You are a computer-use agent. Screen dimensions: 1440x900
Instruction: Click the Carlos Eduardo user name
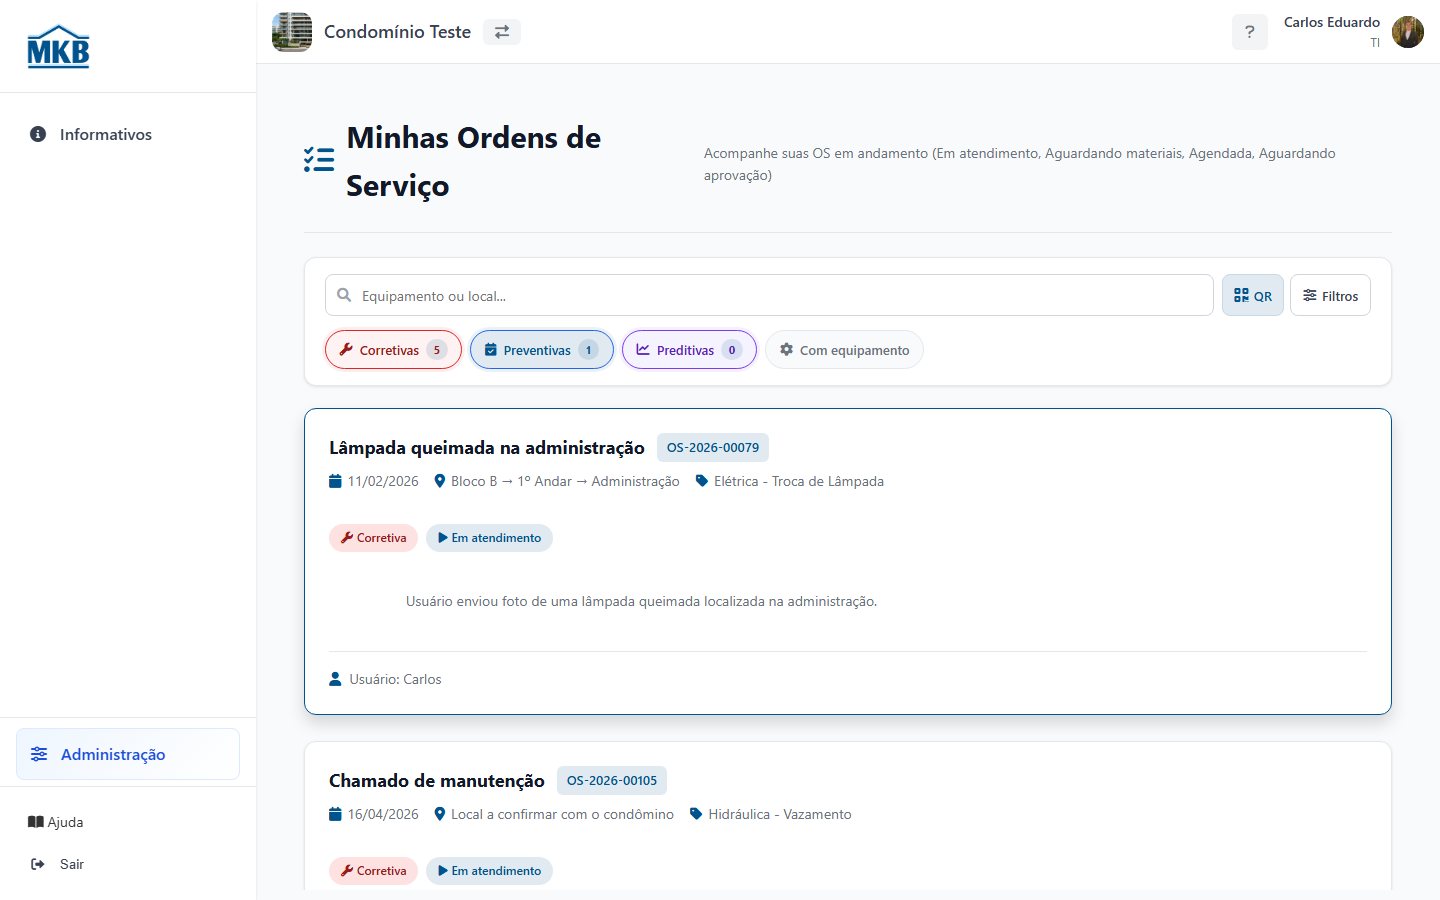1331,22
